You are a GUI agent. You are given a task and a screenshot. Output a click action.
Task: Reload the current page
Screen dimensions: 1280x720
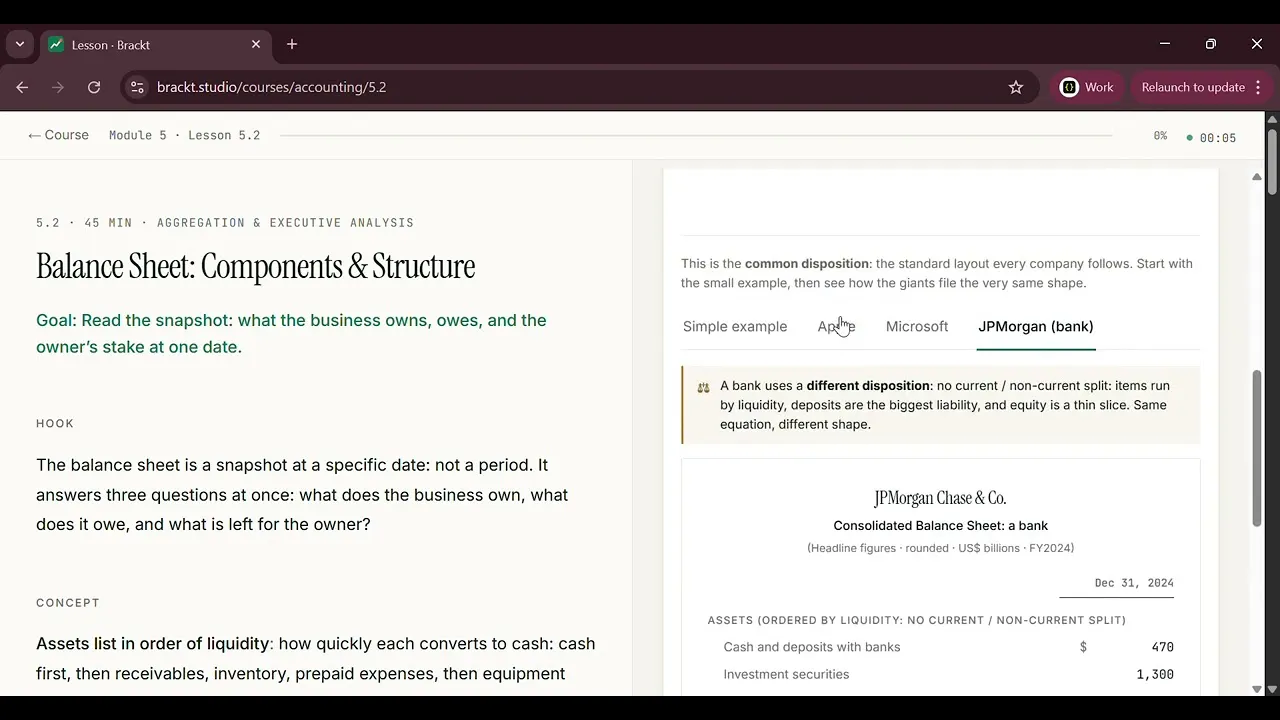pos(94,87)
